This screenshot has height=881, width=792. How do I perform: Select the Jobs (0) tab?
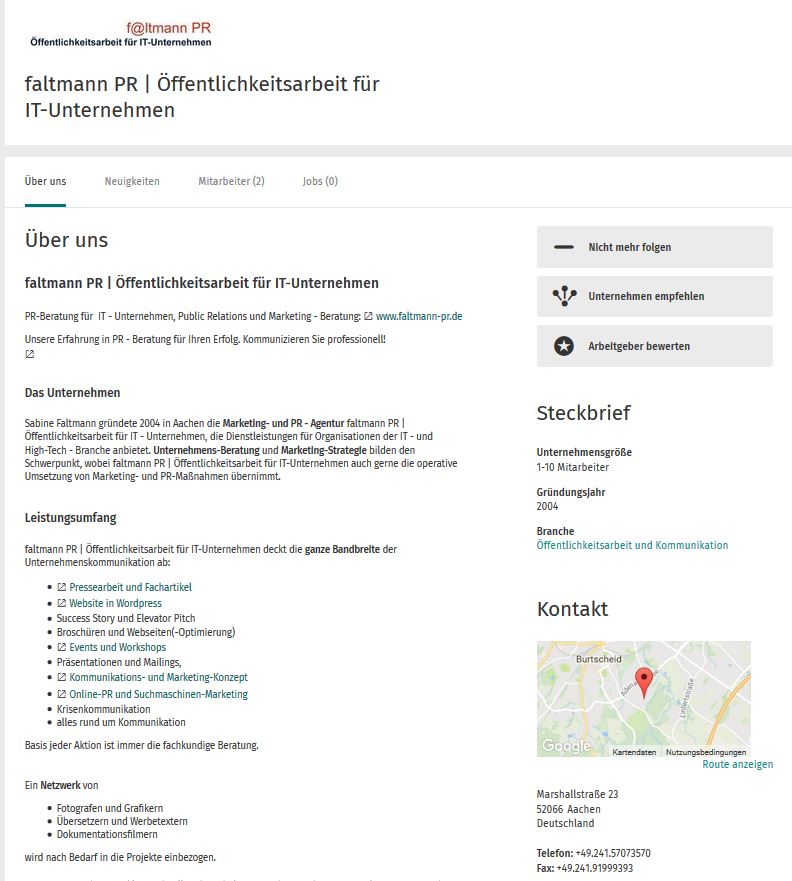pyautogui.click(x=320, y=181)
